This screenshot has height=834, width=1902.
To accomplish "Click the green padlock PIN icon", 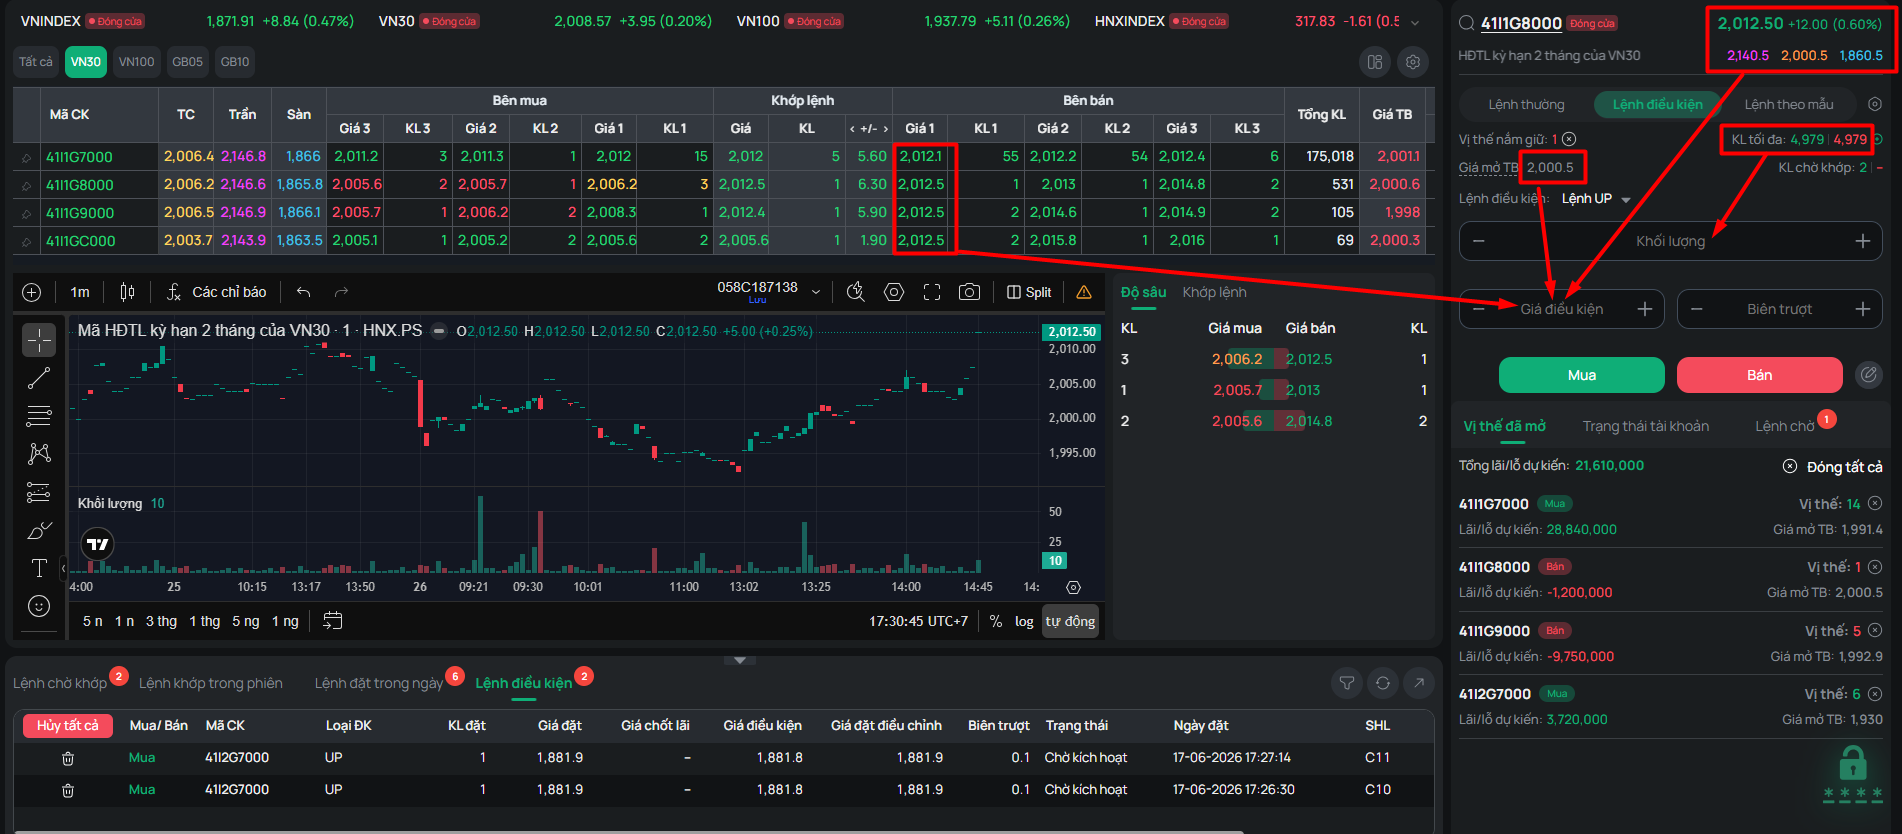I will click(x=1853, y=764).
